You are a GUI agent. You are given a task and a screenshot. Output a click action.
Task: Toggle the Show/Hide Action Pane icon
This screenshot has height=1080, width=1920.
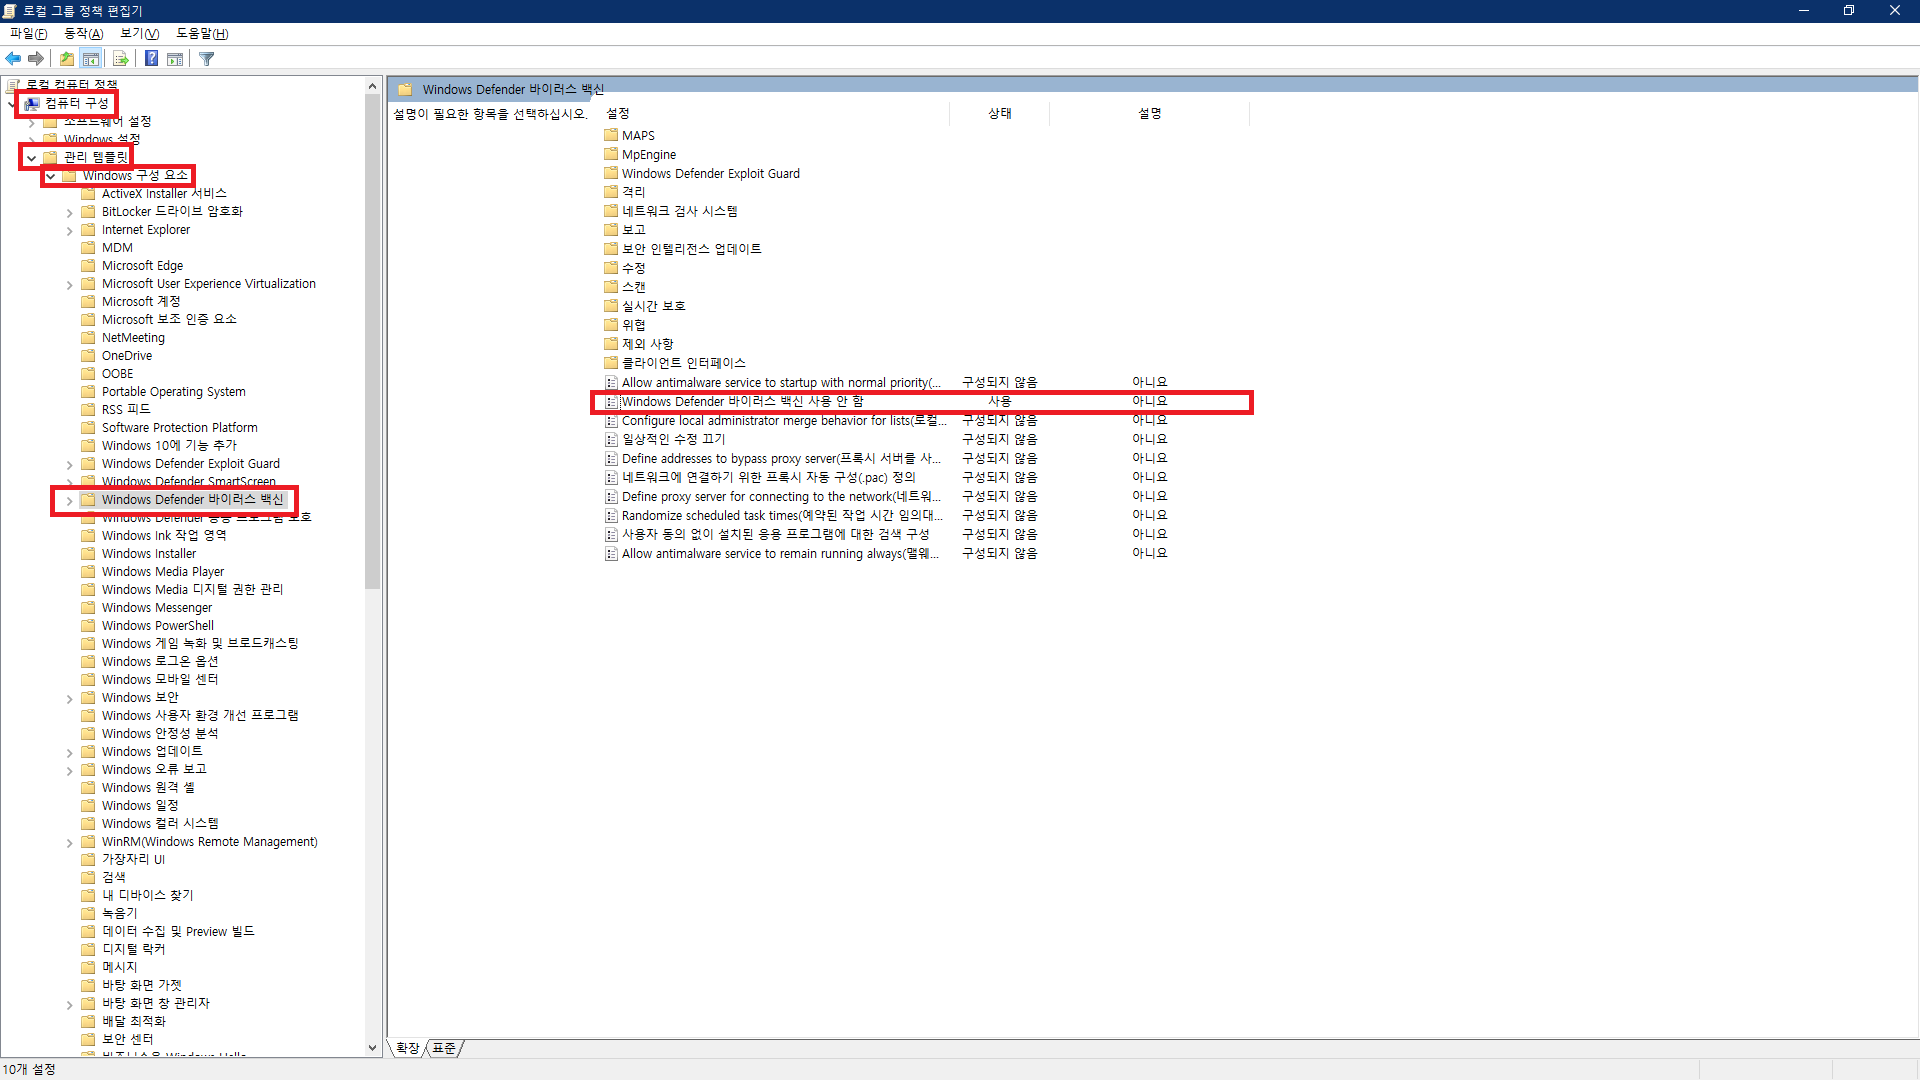[175, 59]
